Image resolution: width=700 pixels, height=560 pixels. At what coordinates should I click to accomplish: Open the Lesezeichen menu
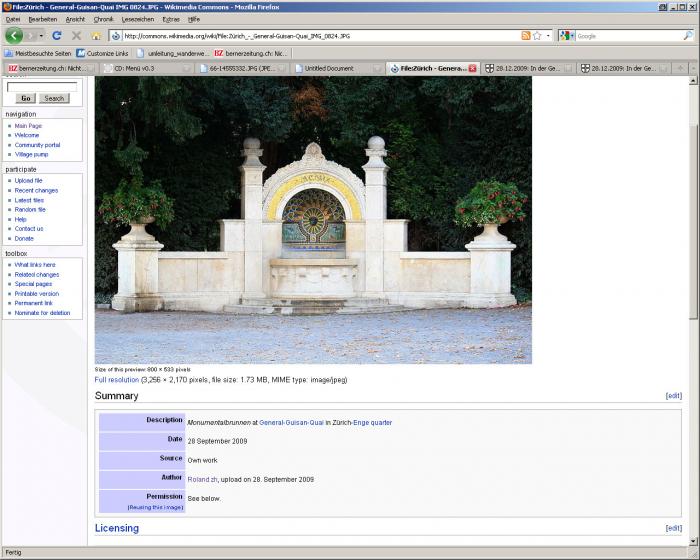coord(135,19)
